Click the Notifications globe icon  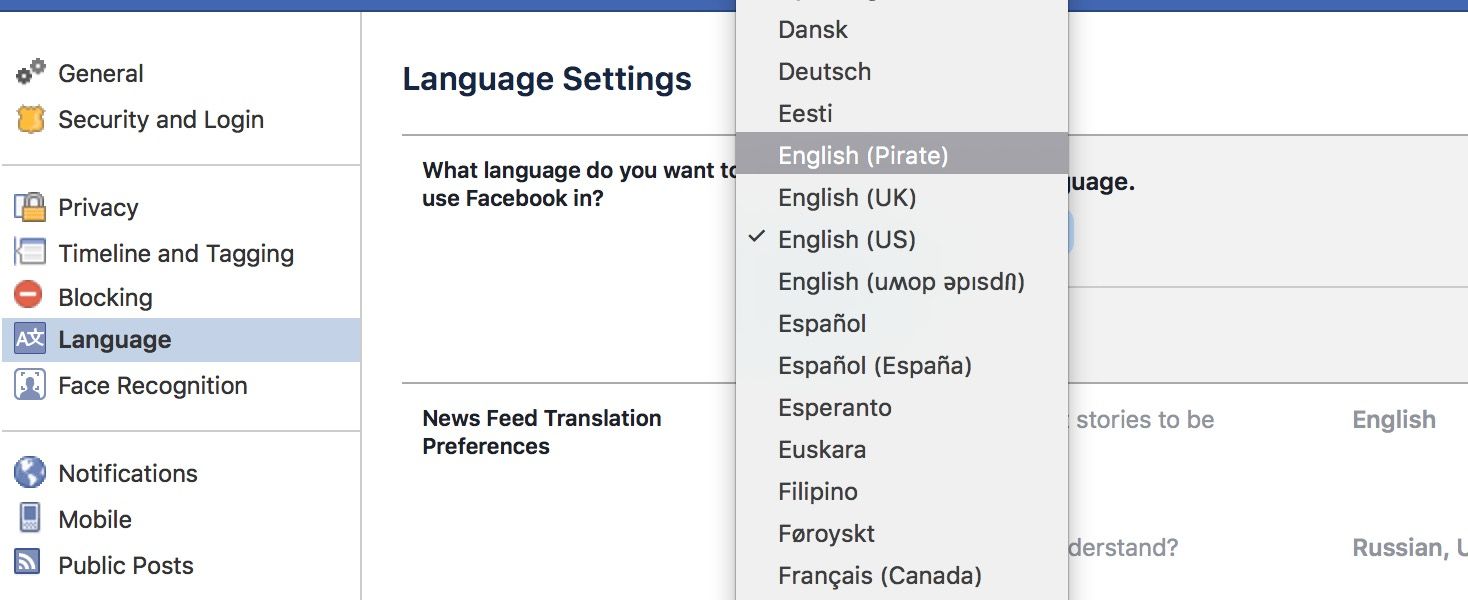tap(30, 472)
